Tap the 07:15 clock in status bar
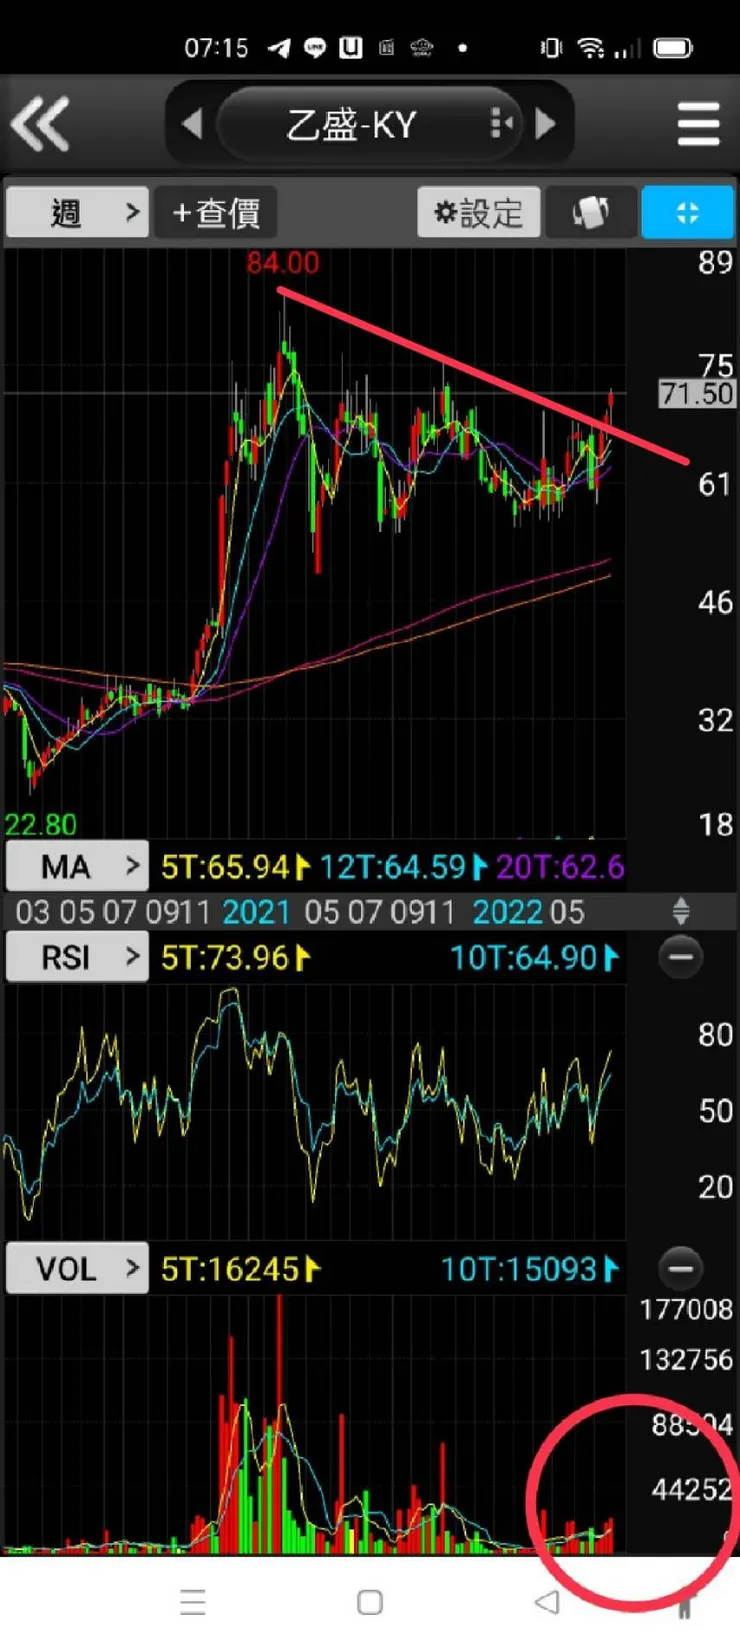The image size is (740, 1648). coord(216,47)
